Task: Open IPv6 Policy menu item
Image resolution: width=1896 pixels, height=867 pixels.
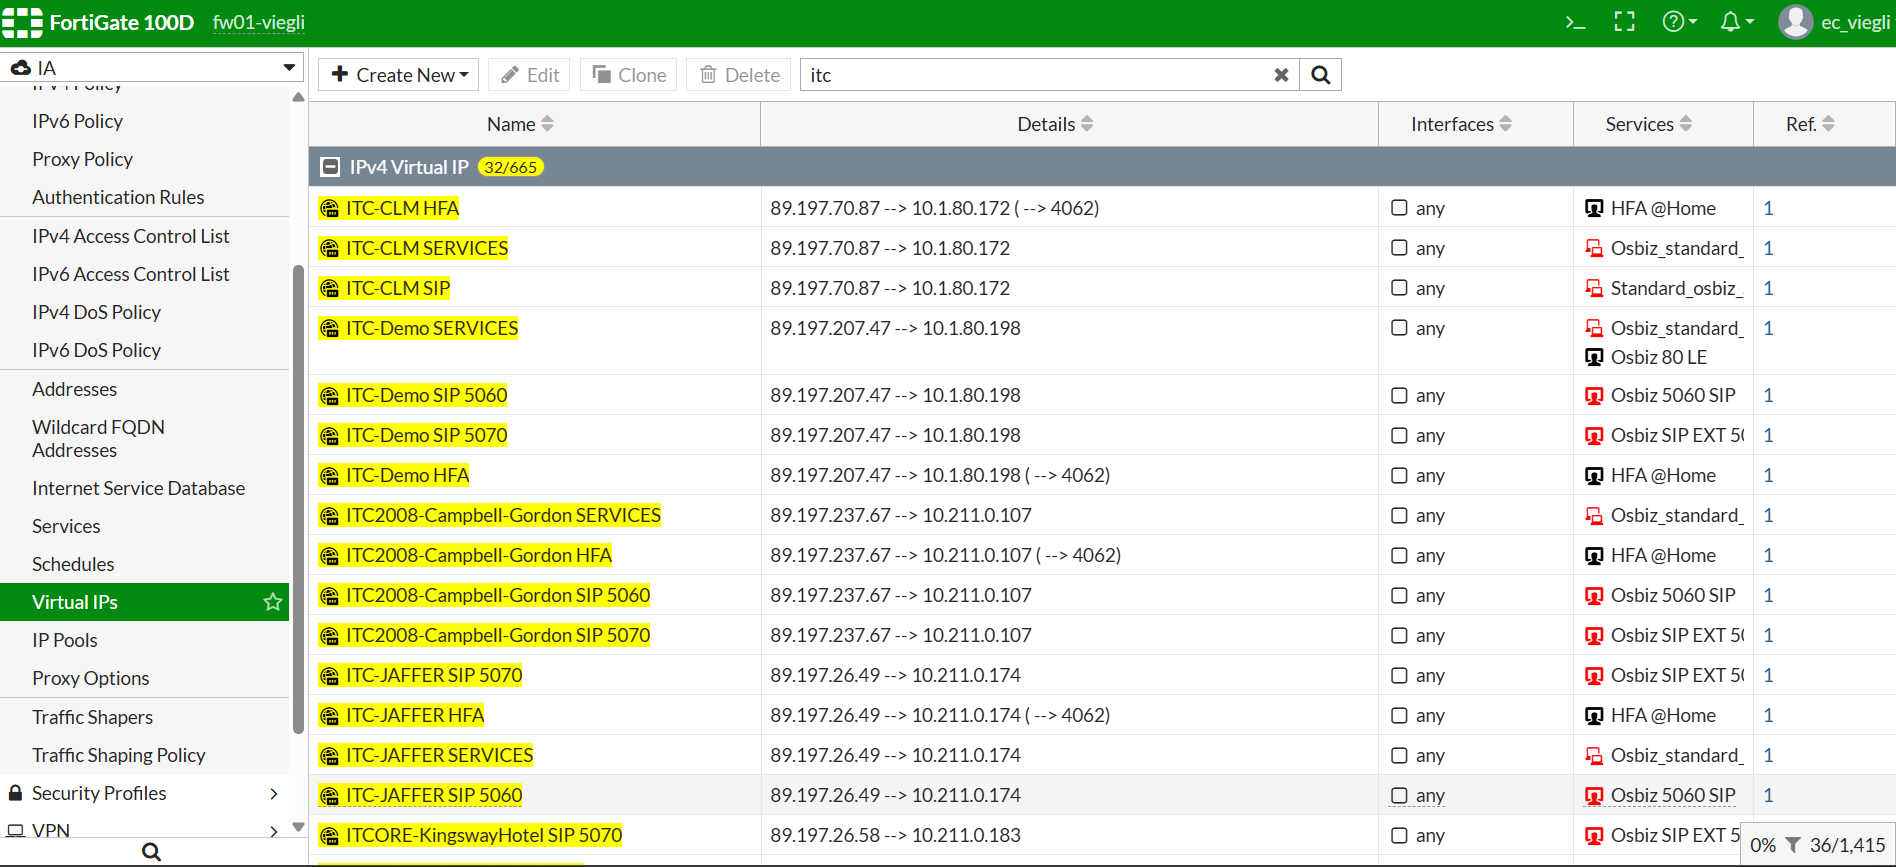Action: coord(77,121)
